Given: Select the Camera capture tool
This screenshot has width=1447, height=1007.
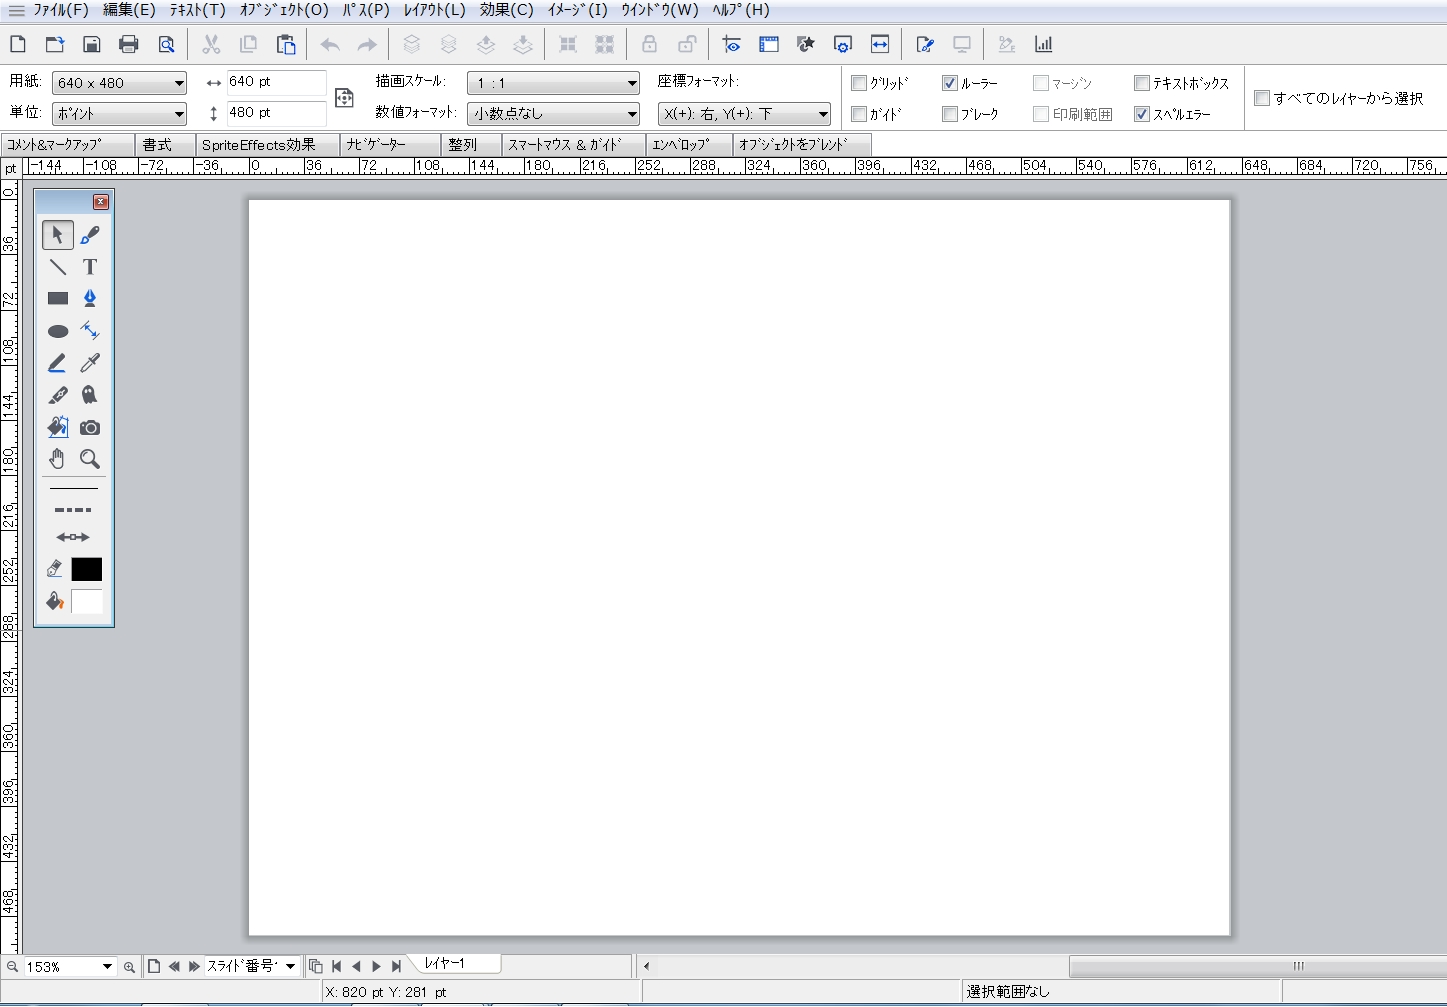Looking at the screenshot, I should click(90, 427).
